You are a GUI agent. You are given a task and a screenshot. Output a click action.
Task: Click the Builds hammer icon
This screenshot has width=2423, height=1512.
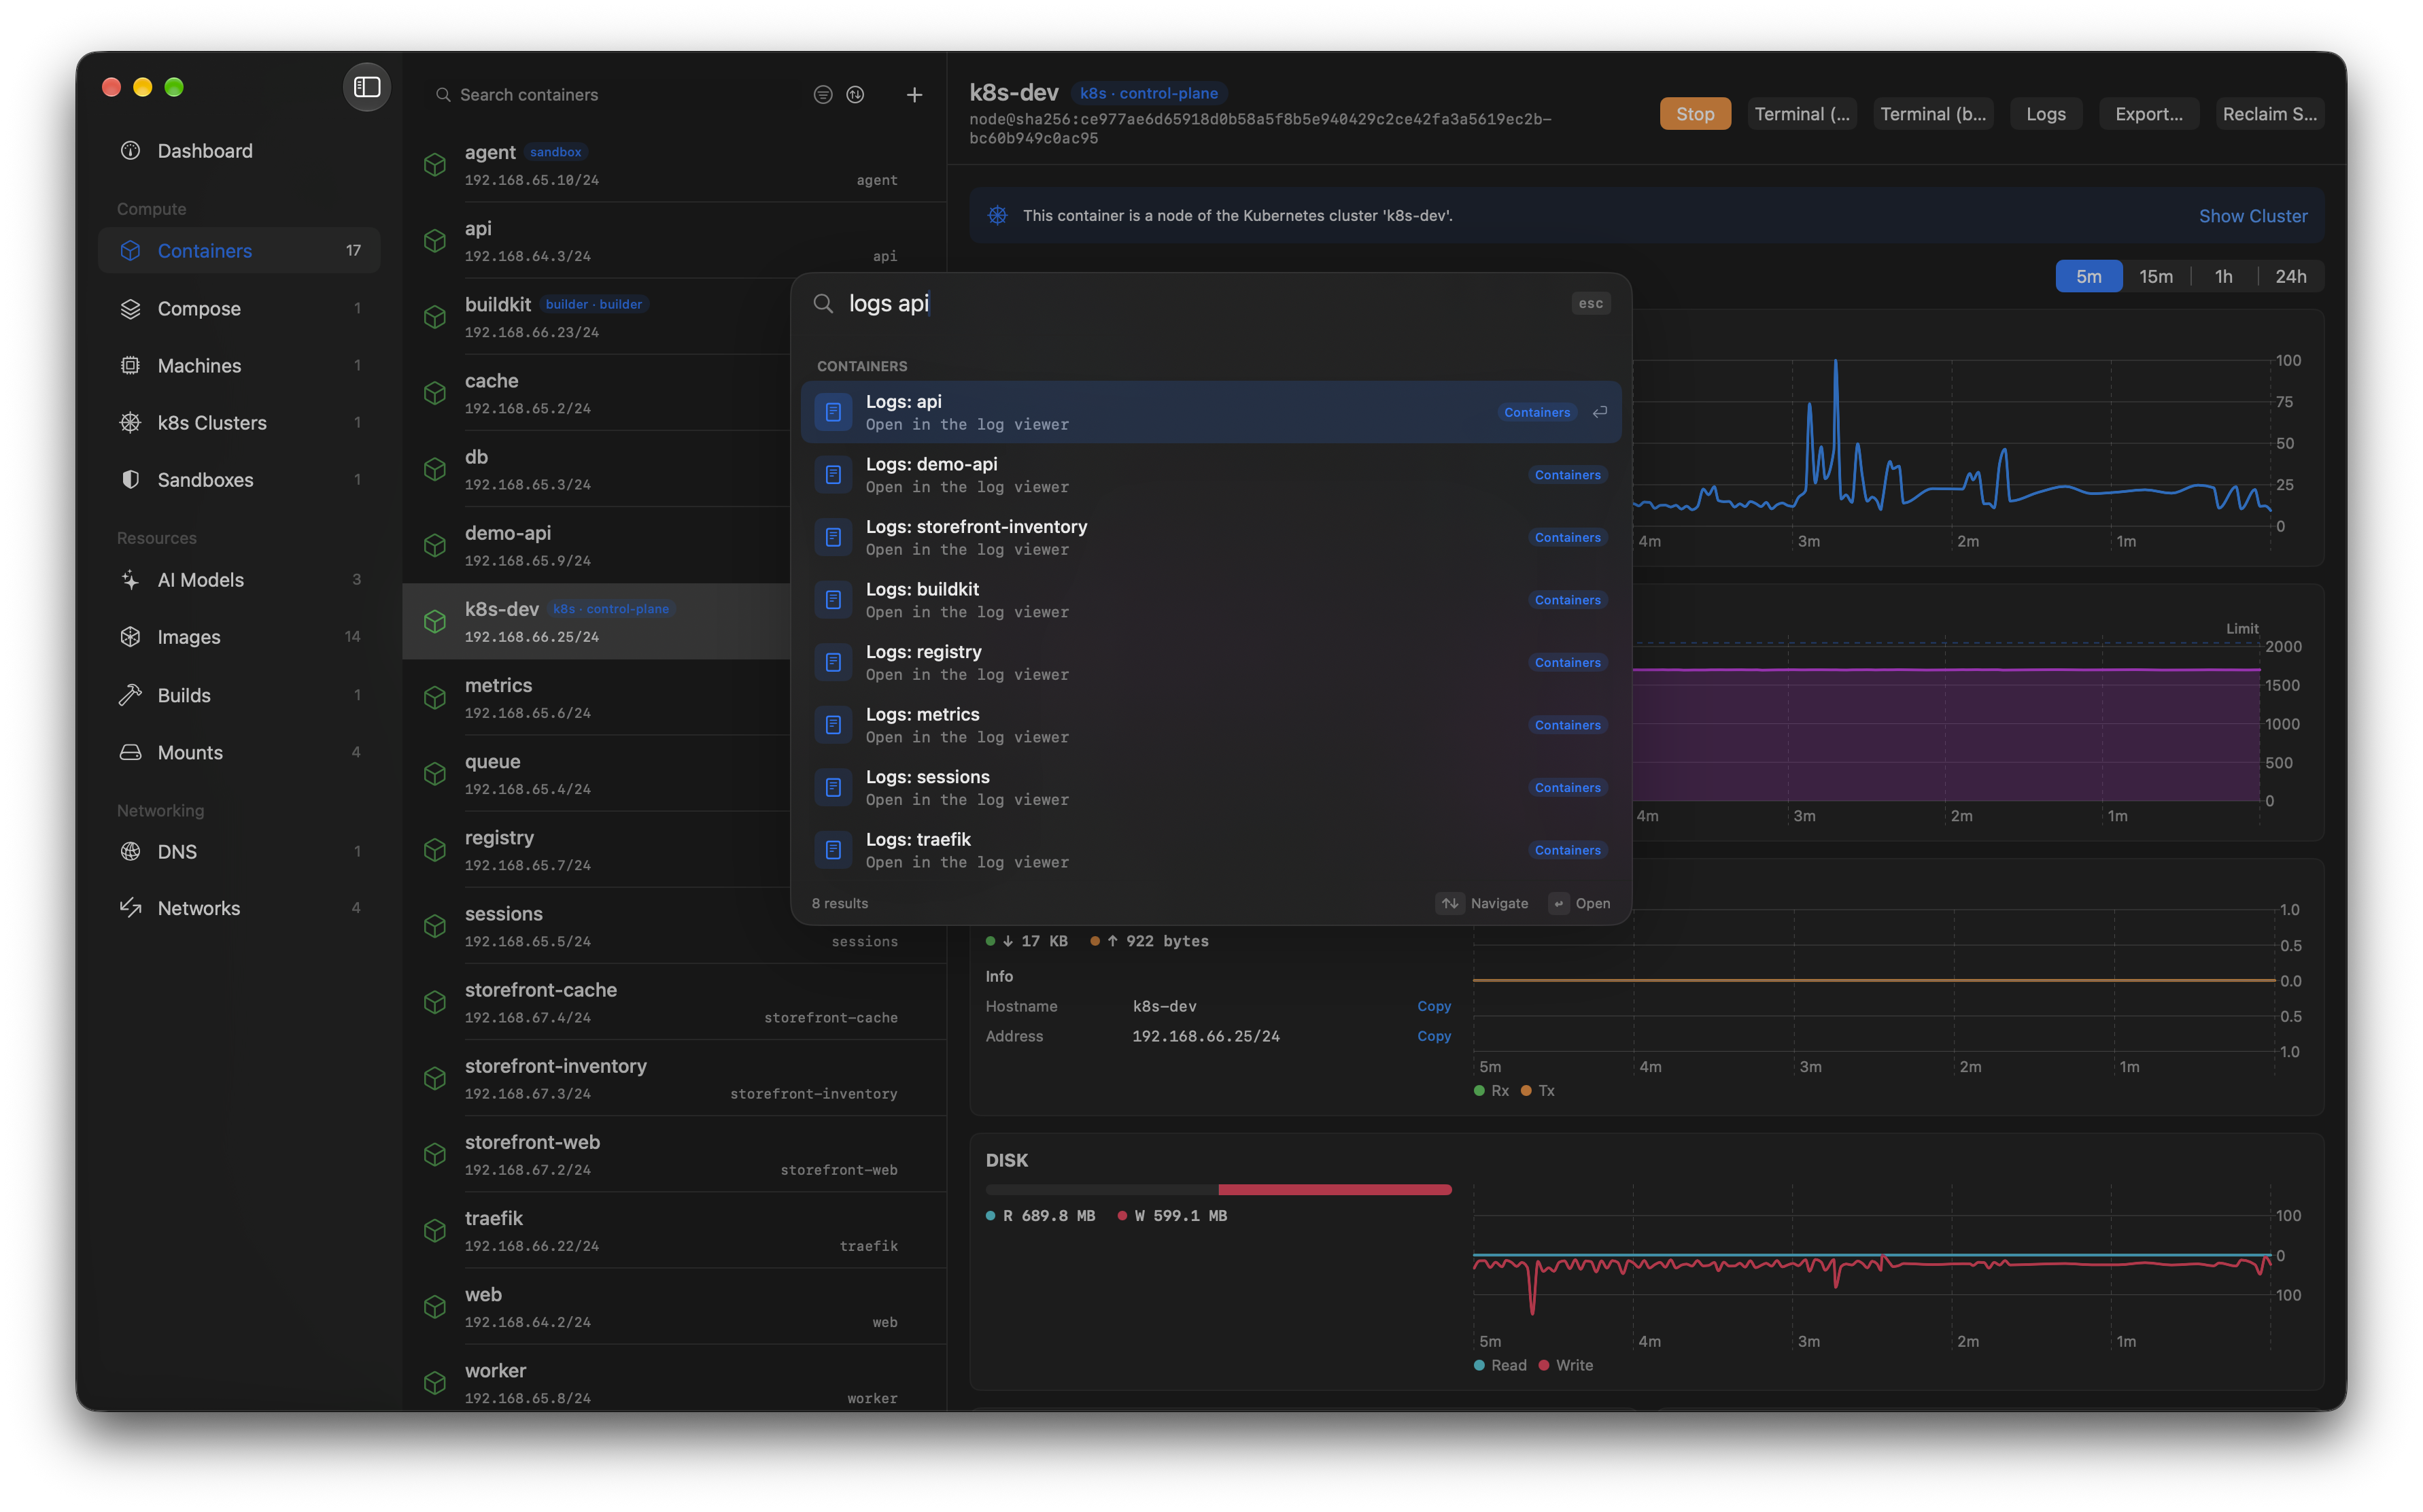point(130,695)
